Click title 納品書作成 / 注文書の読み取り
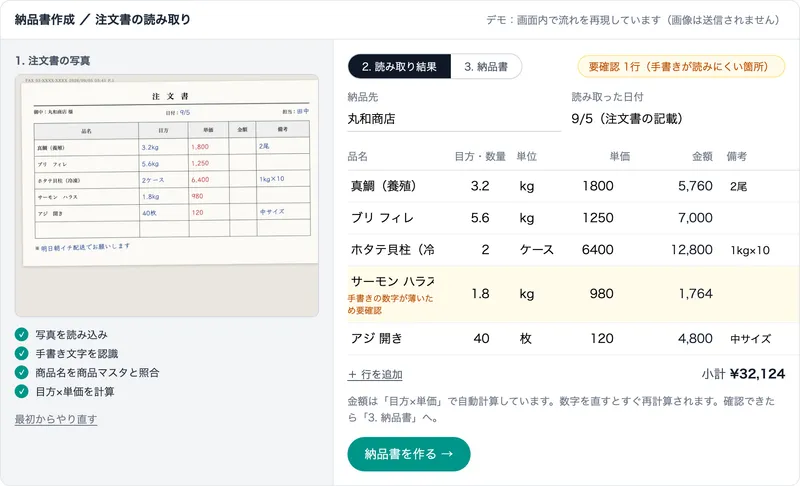Image resolution: width=800 pixels, height=486 pixels. (x=103, y=19)
